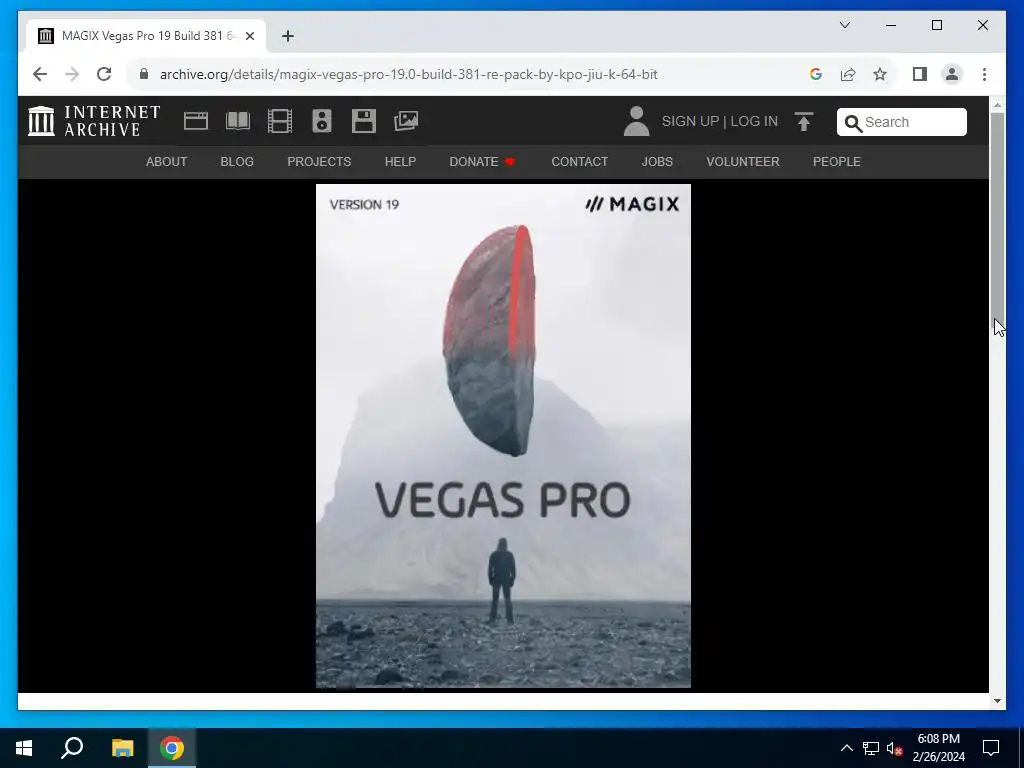Viewport: 1024px width, 768px height.
Task: Open Windows taskbar search
Action: point(72,748)
